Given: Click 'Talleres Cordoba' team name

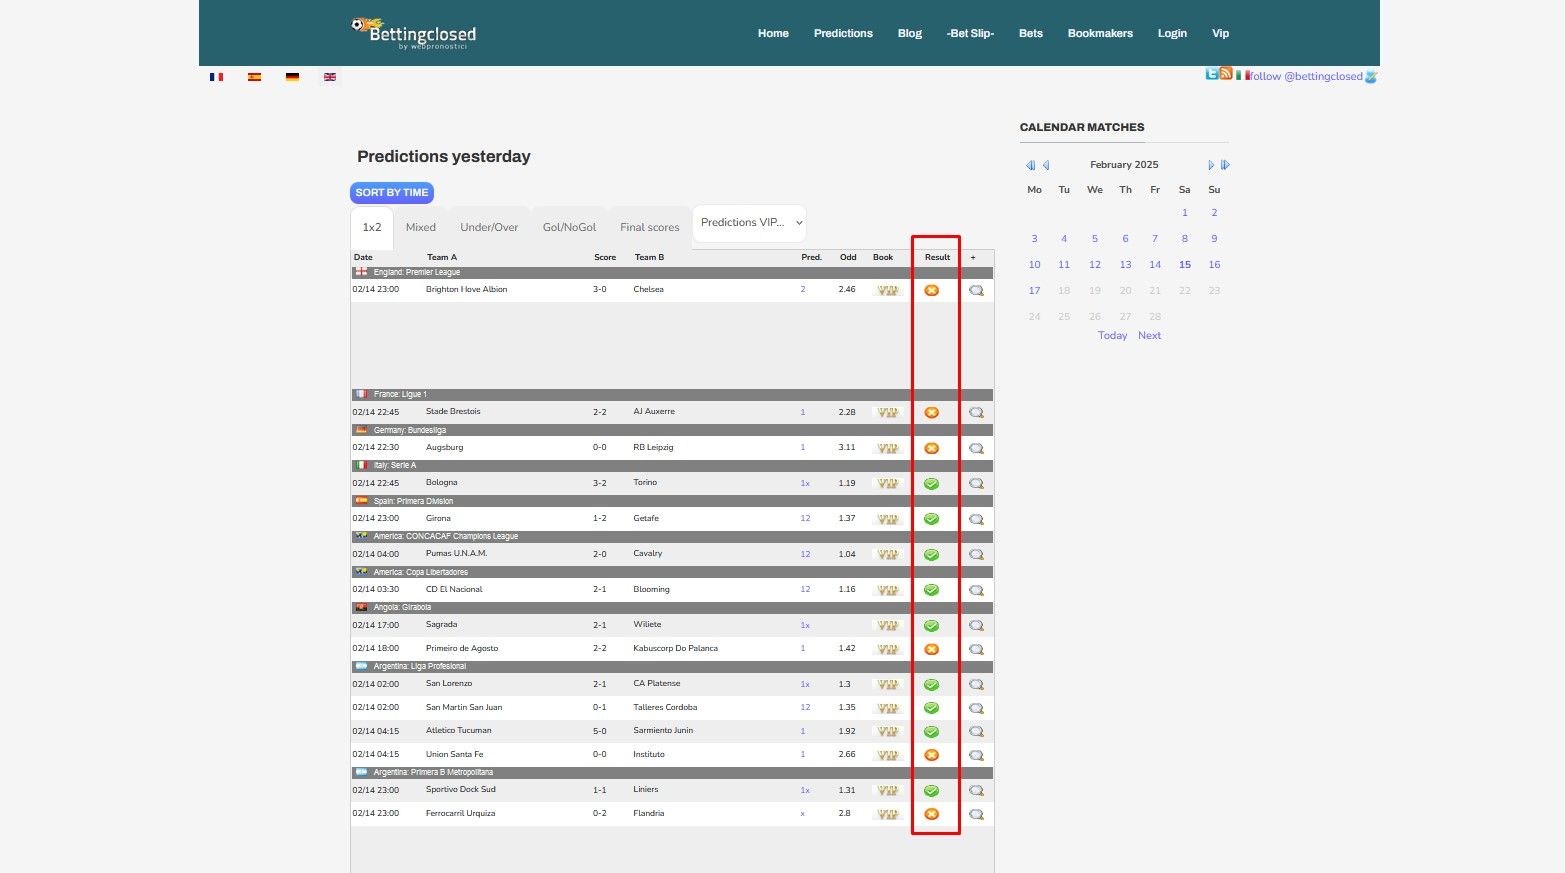Looking at the screenshot, I should pos(665,707).
